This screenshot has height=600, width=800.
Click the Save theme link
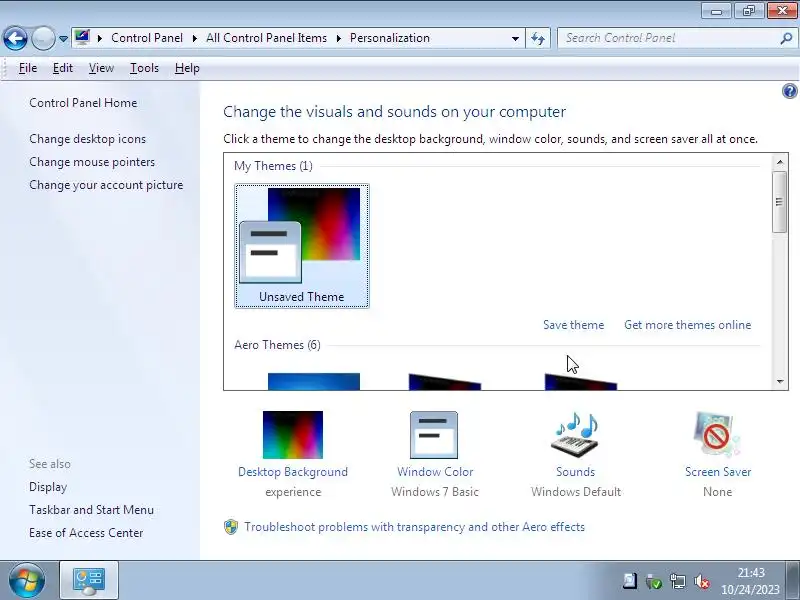point(573,325)
